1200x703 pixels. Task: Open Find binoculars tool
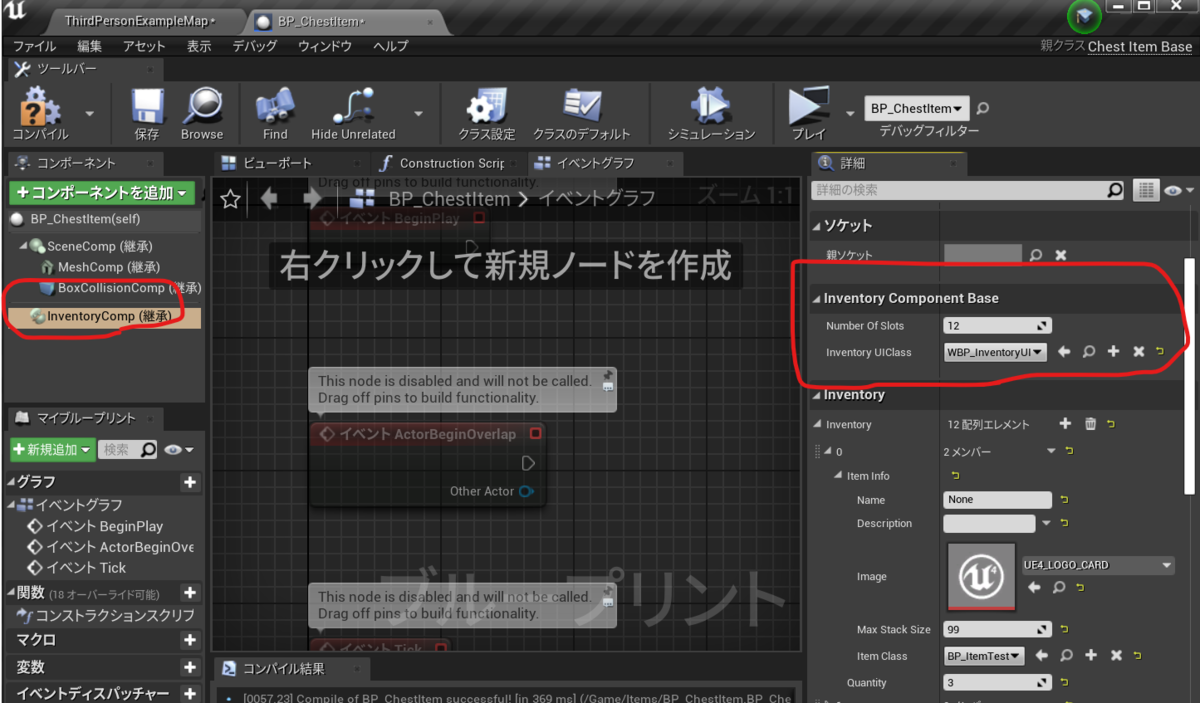275,108
